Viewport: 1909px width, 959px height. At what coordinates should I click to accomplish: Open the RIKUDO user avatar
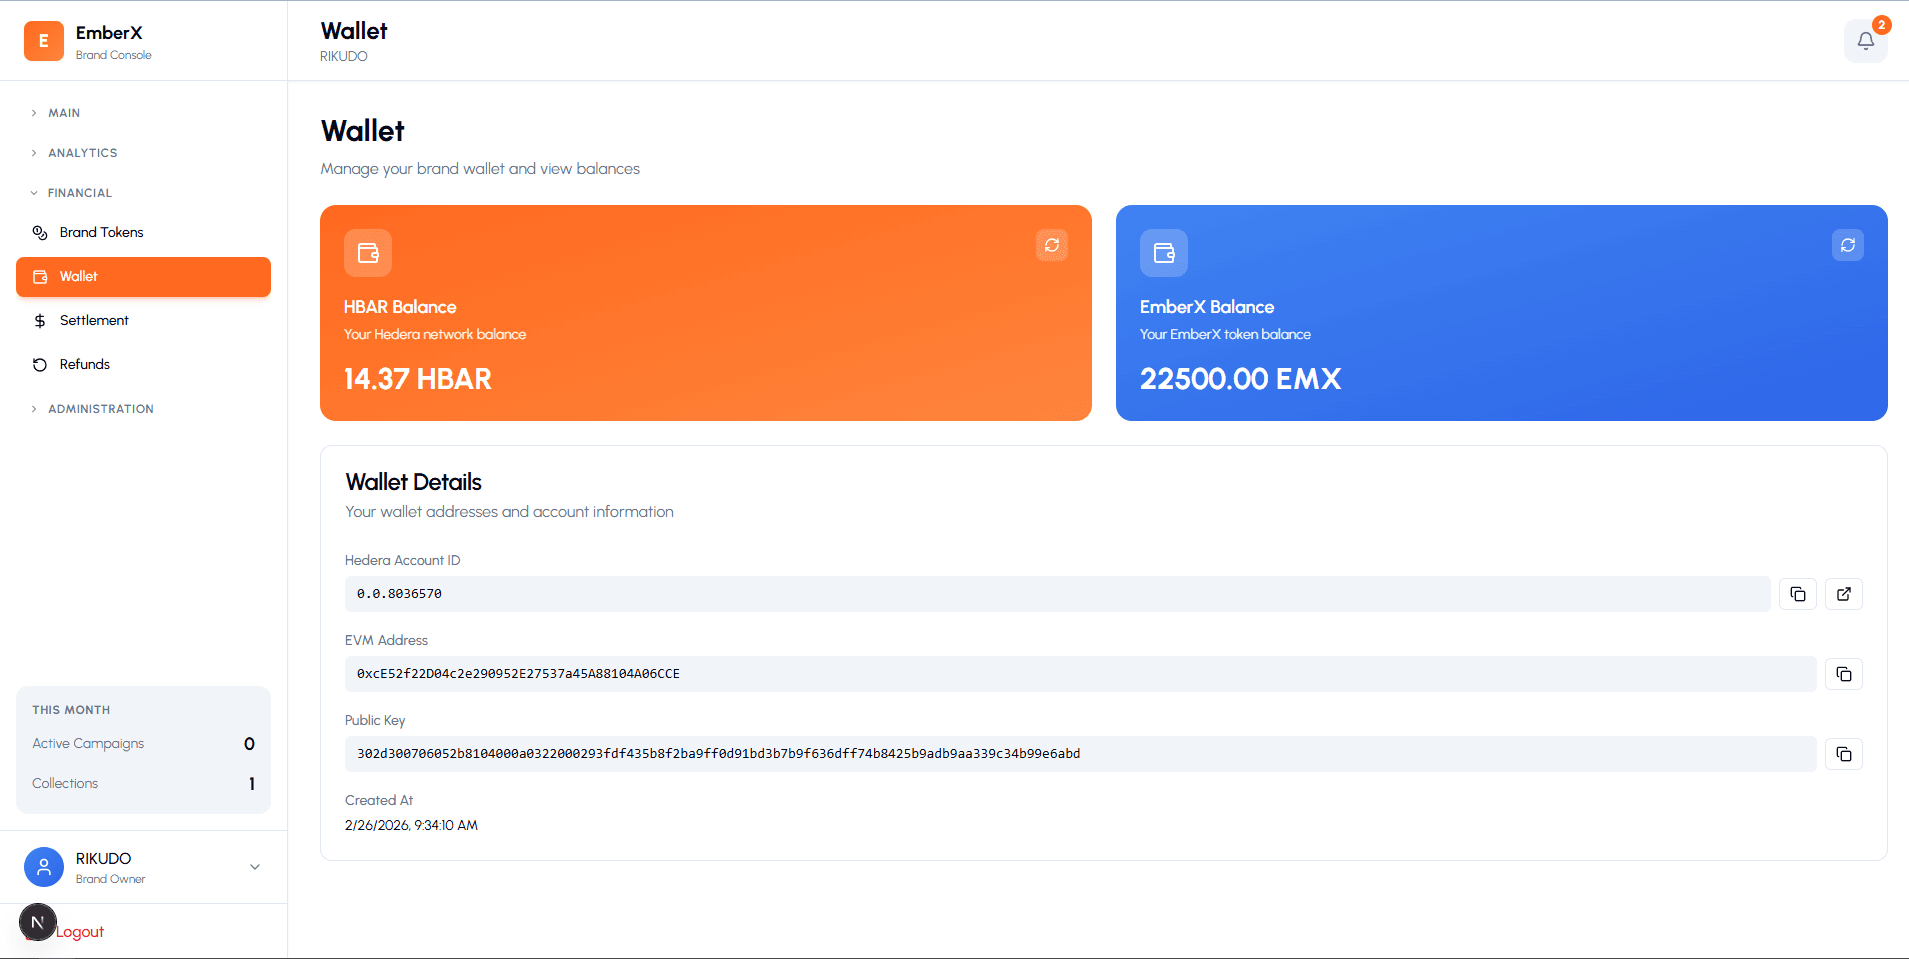click(43, 867)
